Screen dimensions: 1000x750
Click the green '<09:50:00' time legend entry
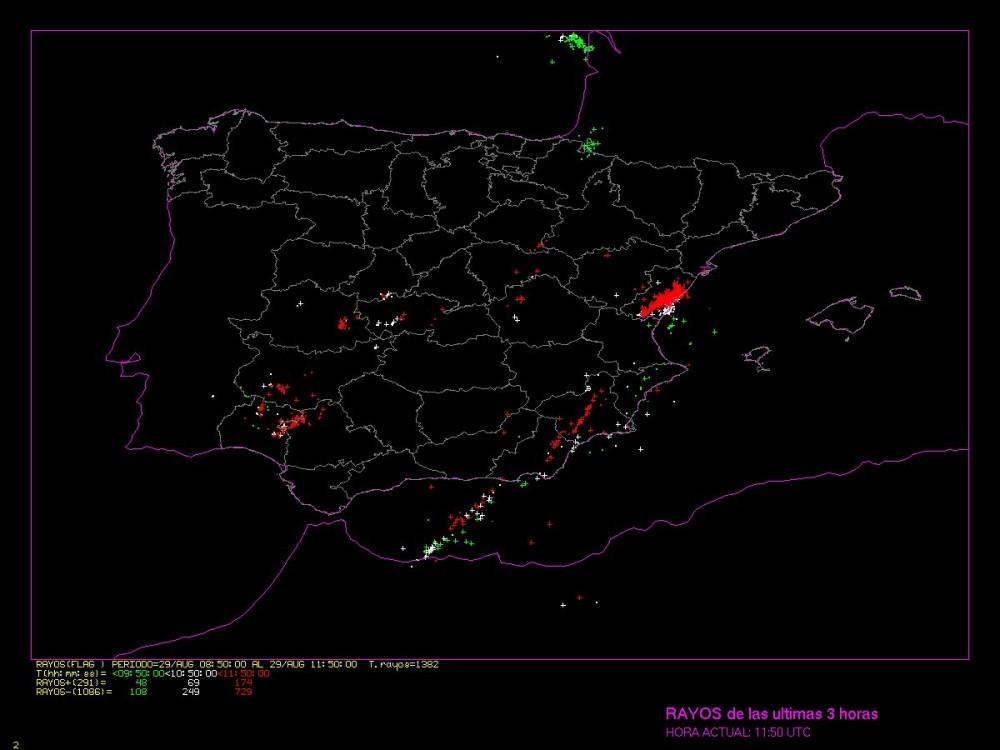[x=135, y=673]
